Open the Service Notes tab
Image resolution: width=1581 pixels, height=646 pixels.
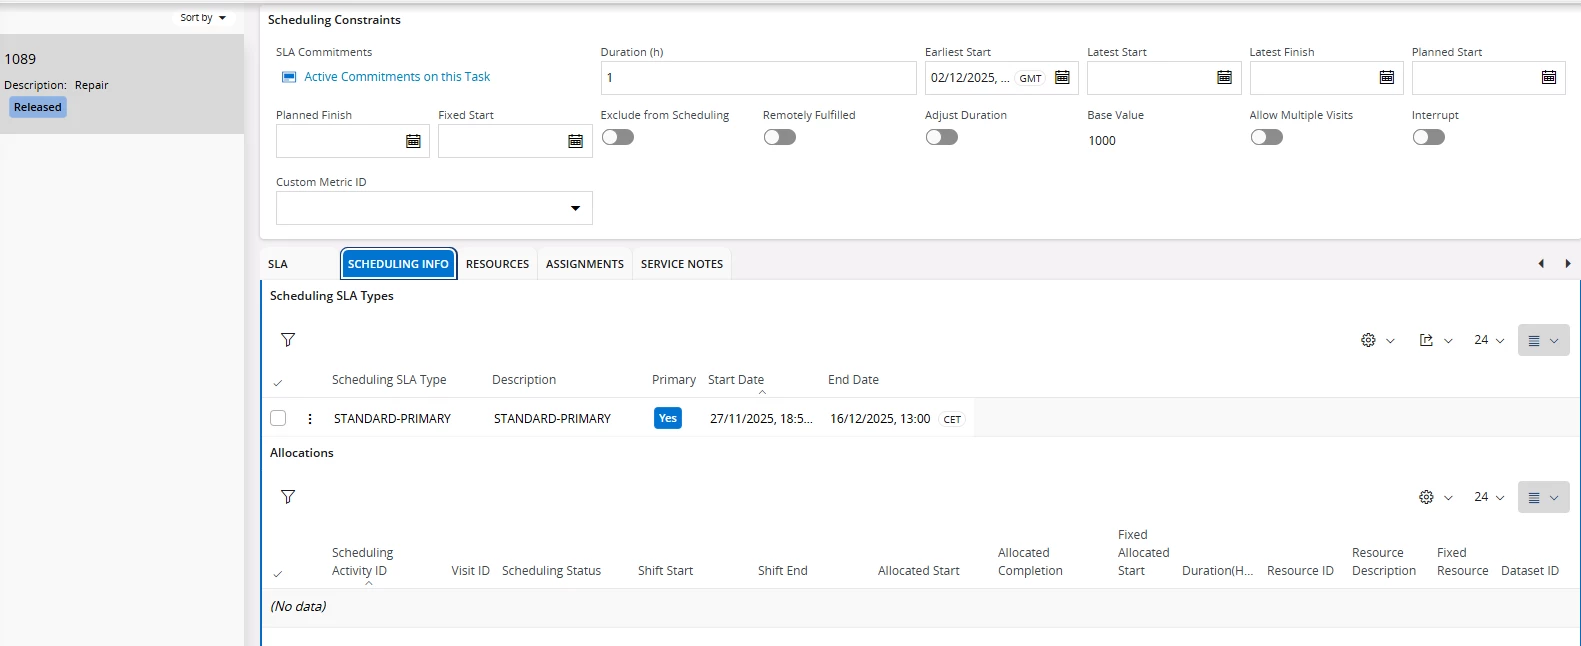(682, 264)
